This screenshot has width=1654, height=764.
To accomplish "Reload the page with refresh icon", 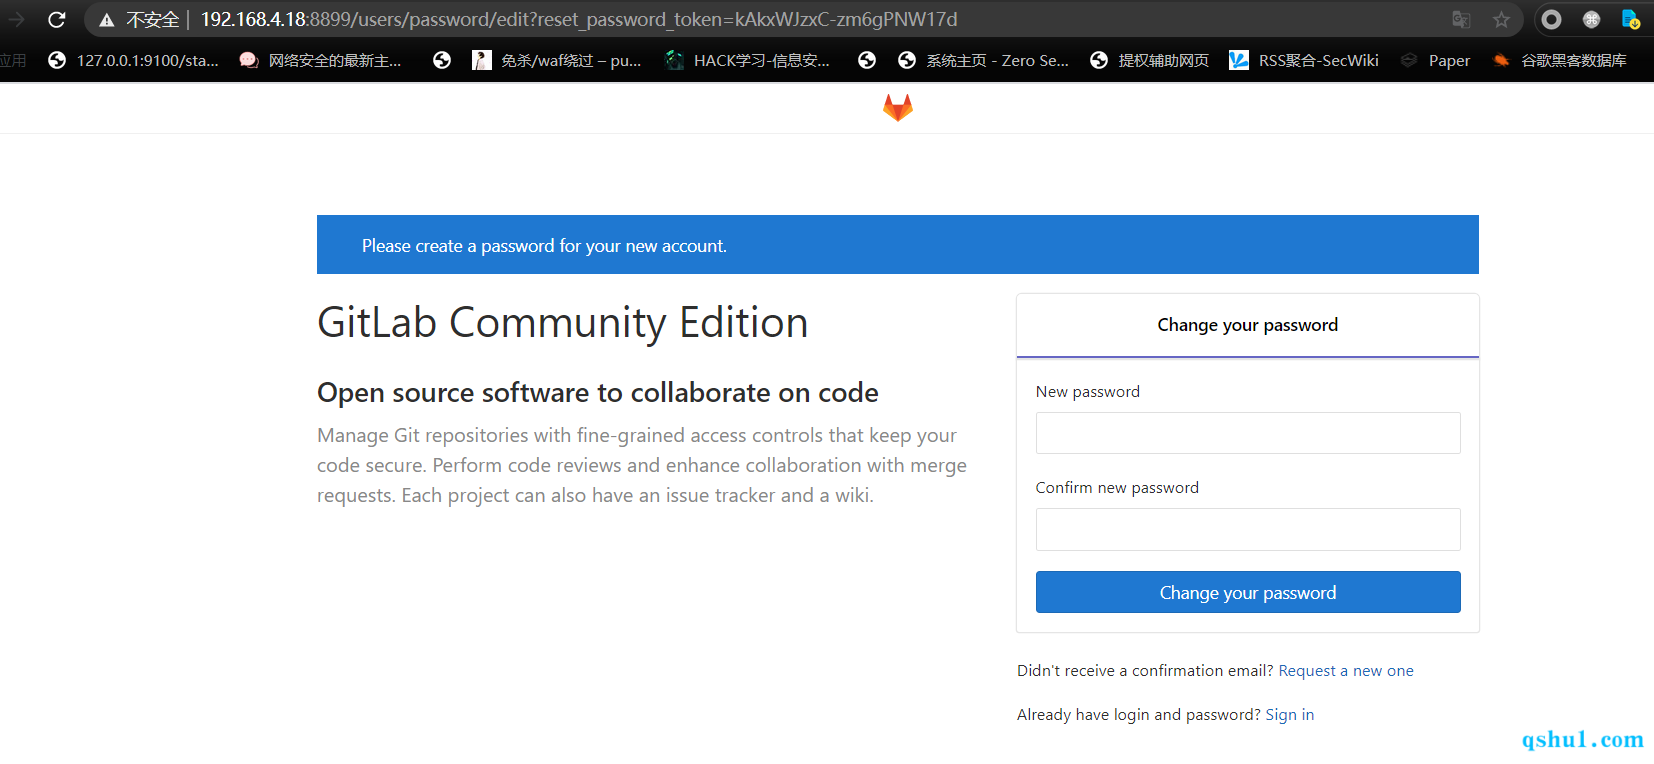I will click(57, 19).
